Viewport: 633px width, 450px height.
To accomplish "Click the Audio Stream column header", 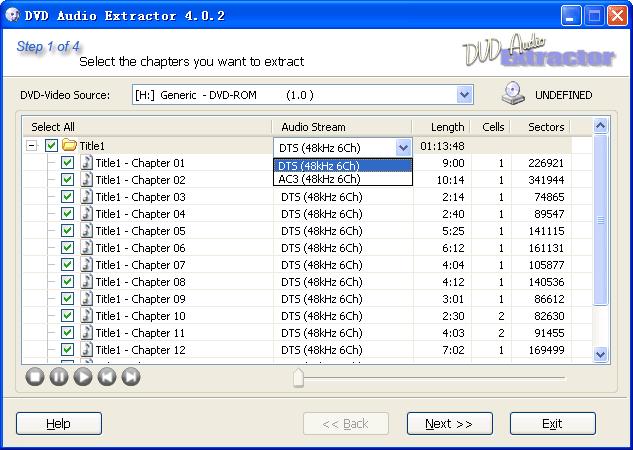I will click(x=342, y=127).
